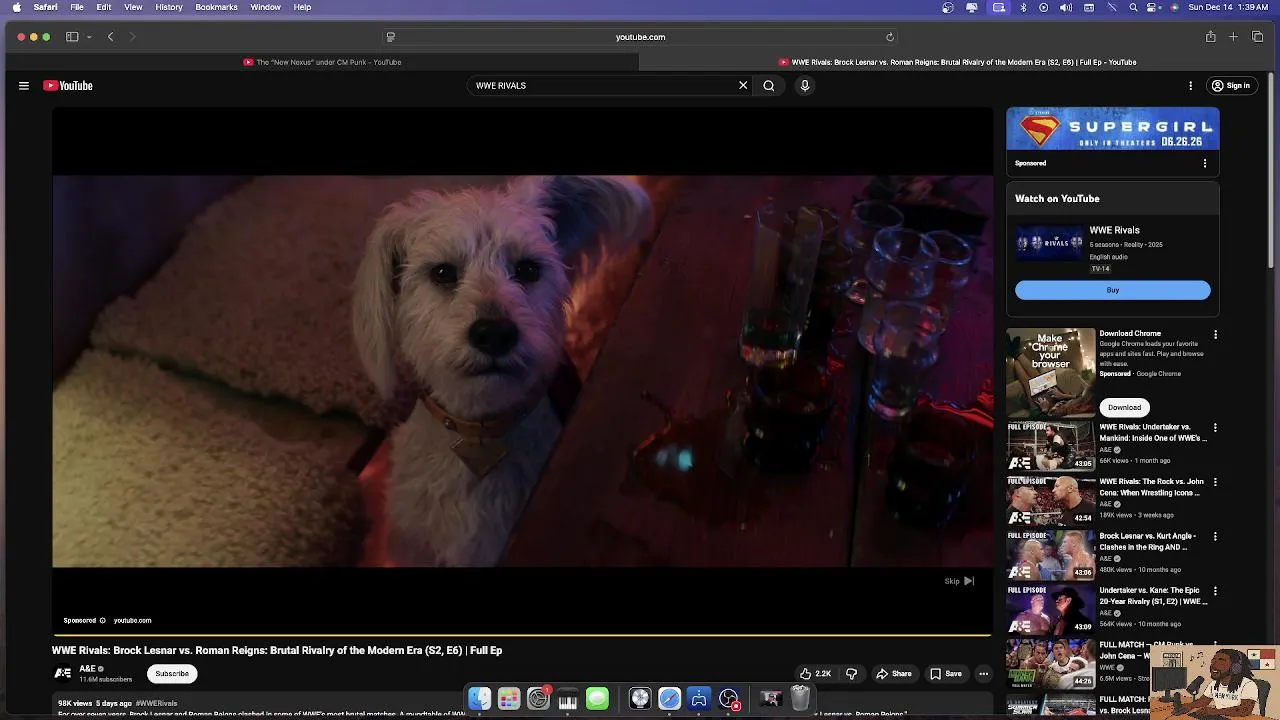Open OBS from the Dock
This screenshot has height=720, width=1280.
[728, 699]
